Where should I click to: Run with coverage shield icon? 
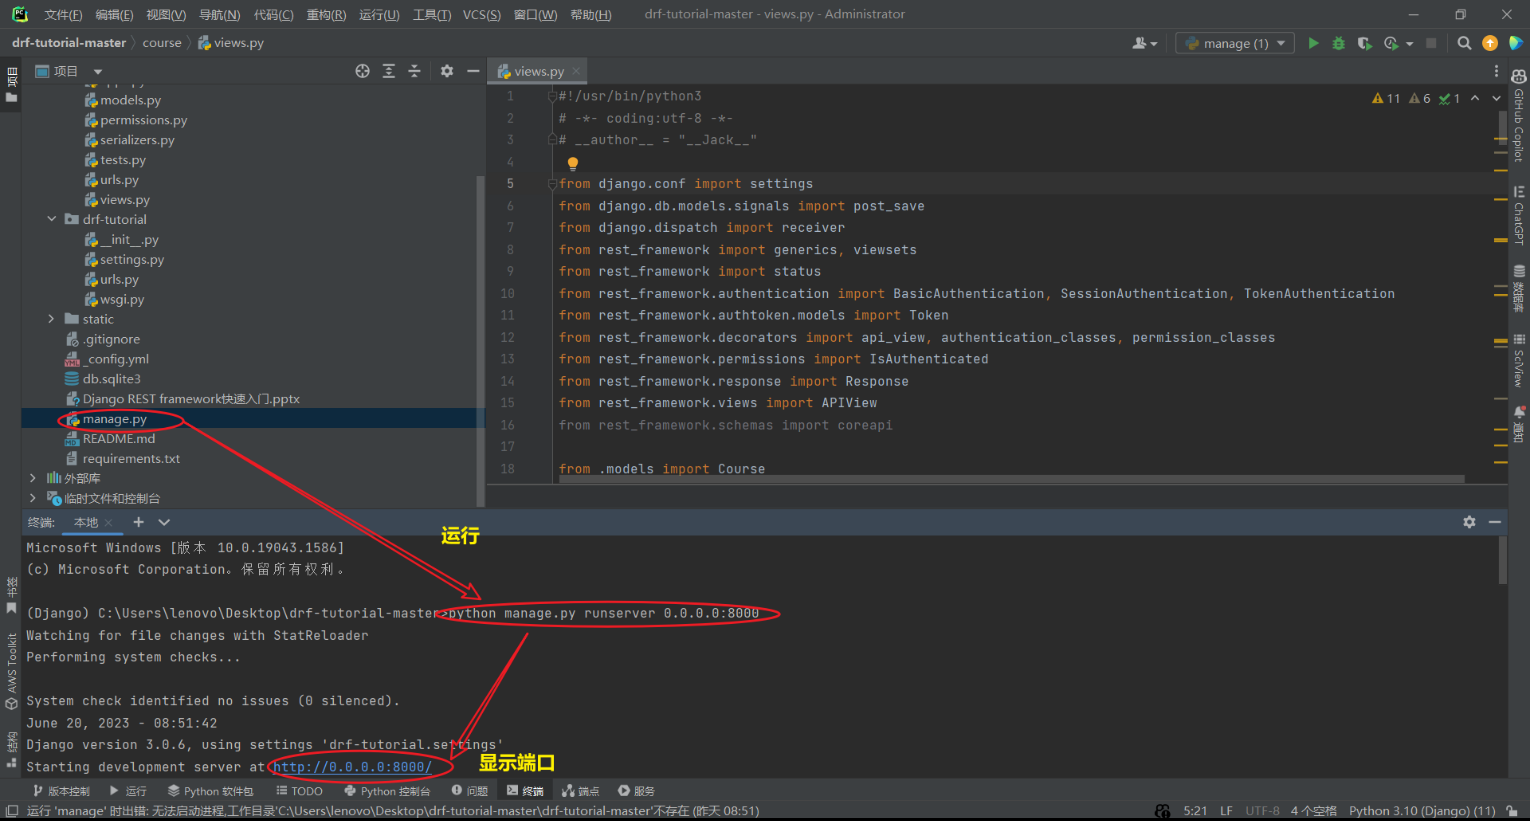(1364, 43)
